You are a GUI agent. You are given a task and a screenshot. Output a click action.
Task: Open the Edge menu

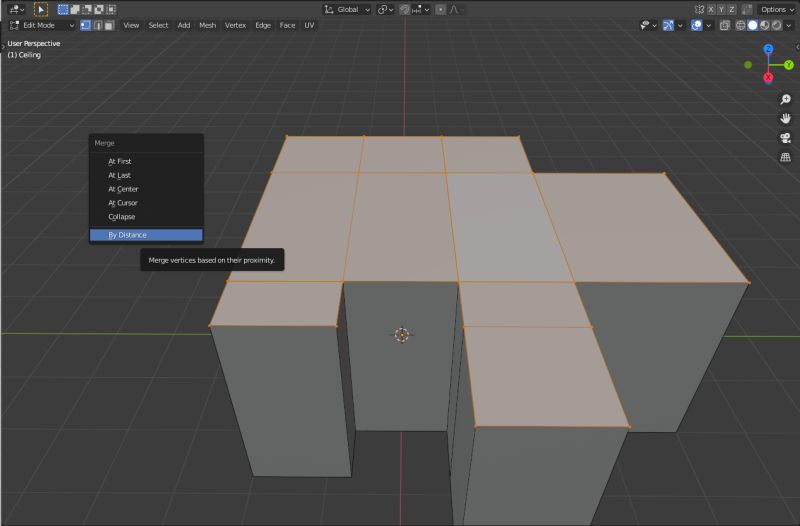(x=263, y=25)
